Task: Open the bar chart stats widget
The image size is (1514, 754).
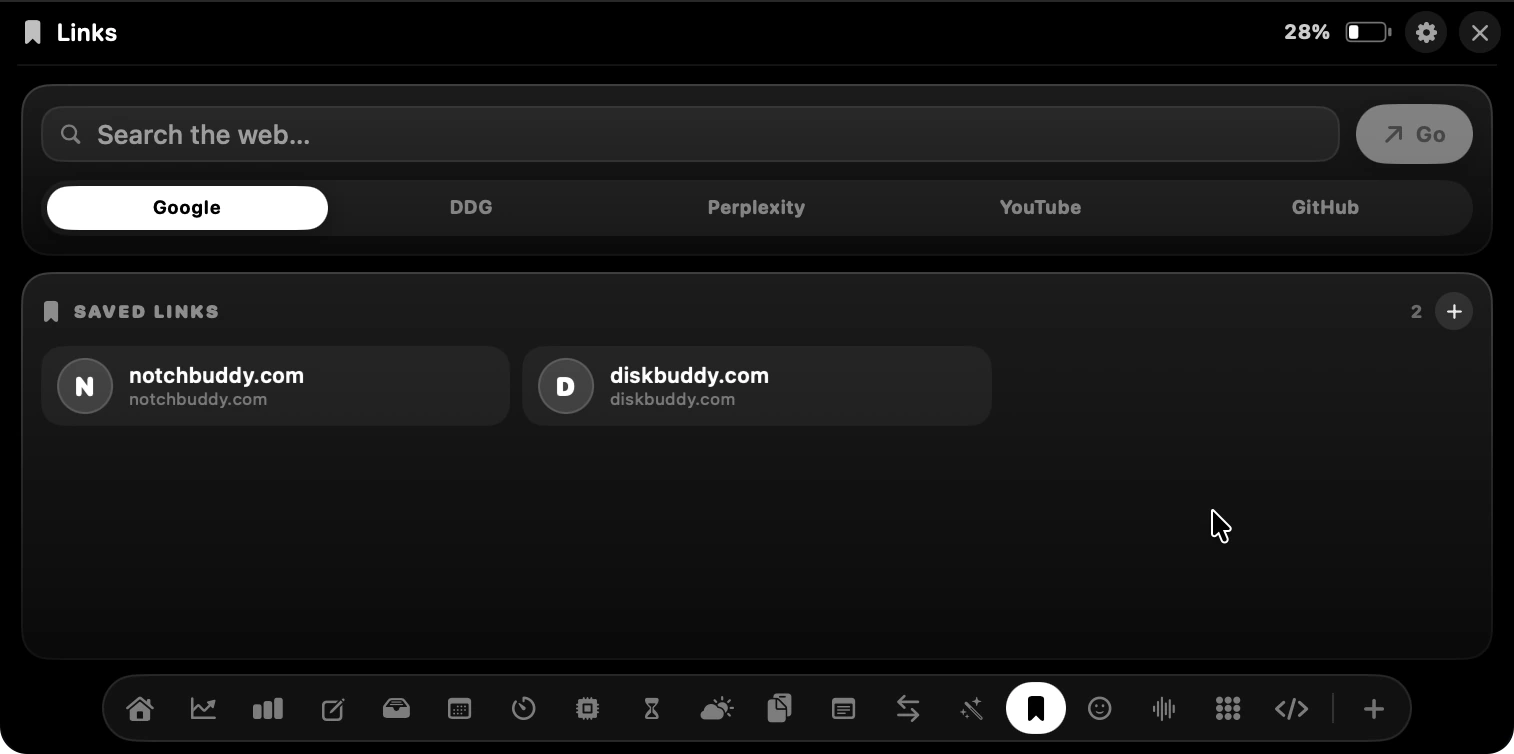Action: [268, 709]
